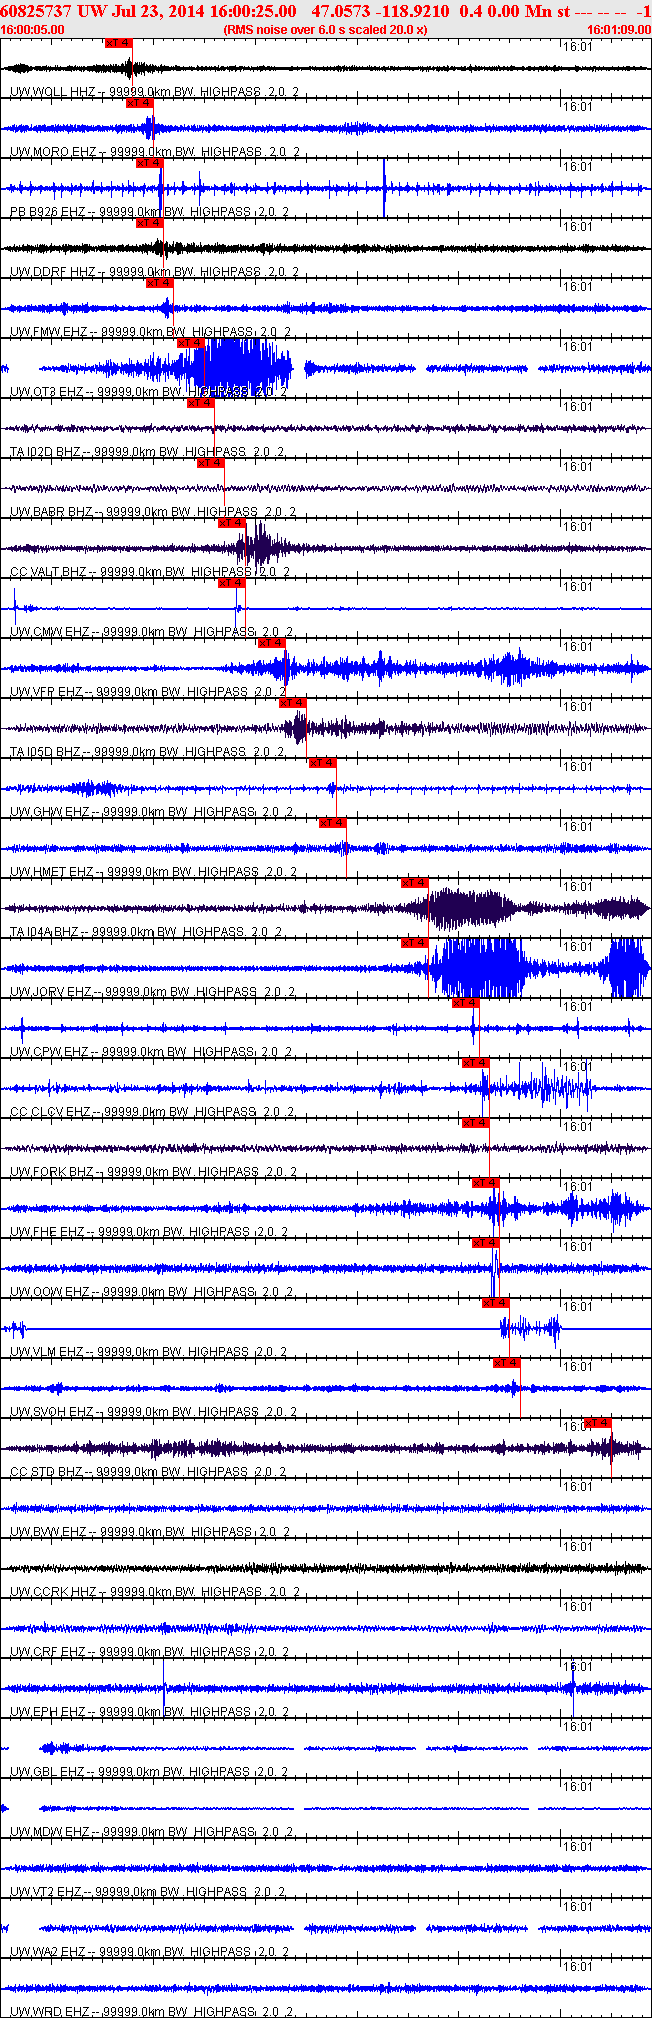The width and height of the screenshot is (652, 2018).
Task: Select the xT 4 marker on UW.HMET trace
Action: pos(332,823)
